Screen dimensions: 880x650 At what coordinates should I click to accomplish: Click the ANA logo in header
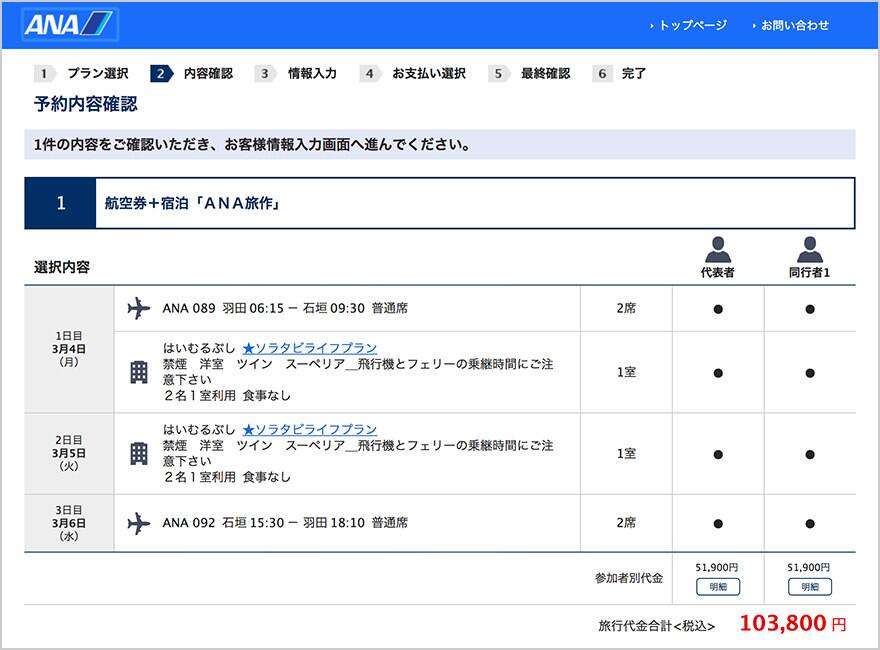[69, 25]
